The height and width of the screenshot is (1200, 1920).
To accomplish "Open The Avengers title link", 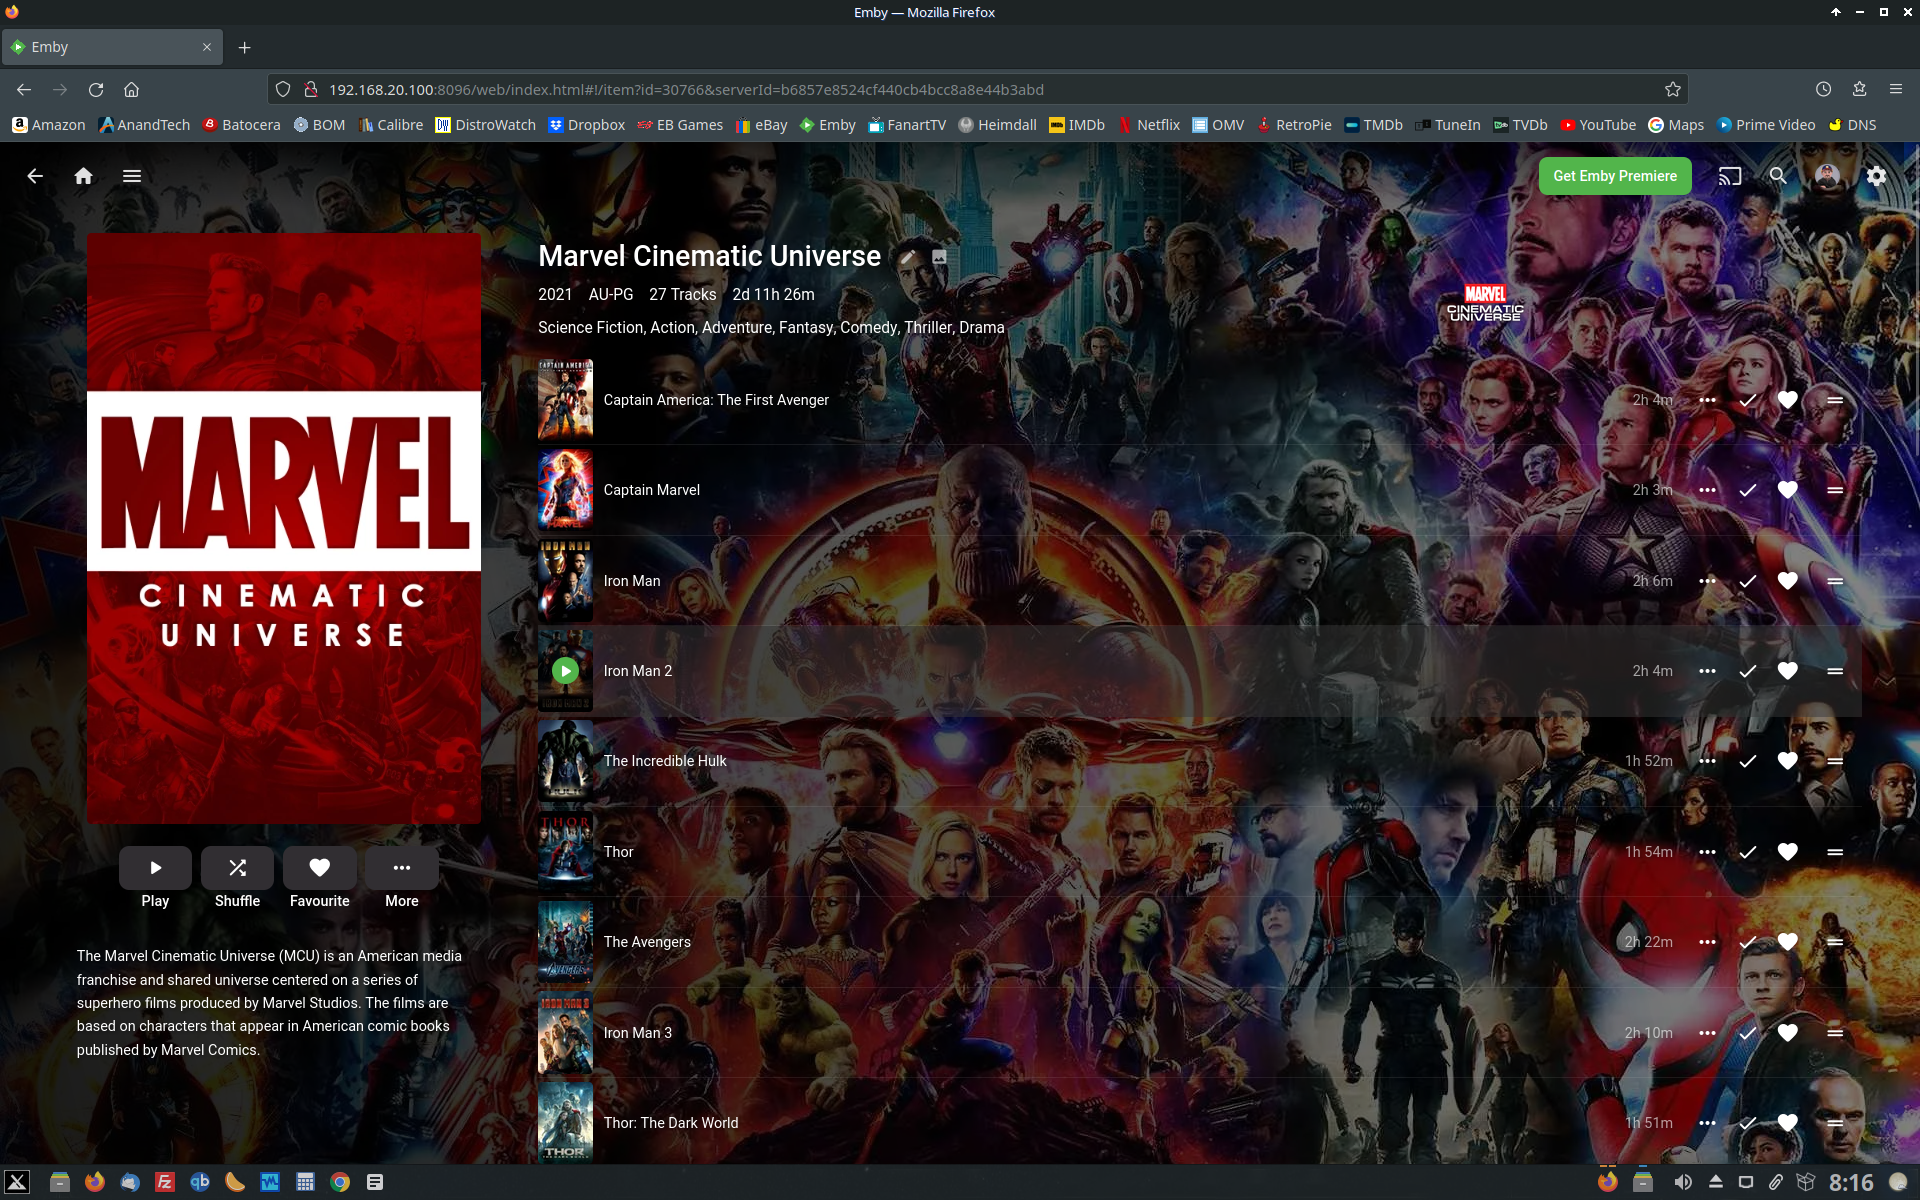I will (x=647, y=942).
